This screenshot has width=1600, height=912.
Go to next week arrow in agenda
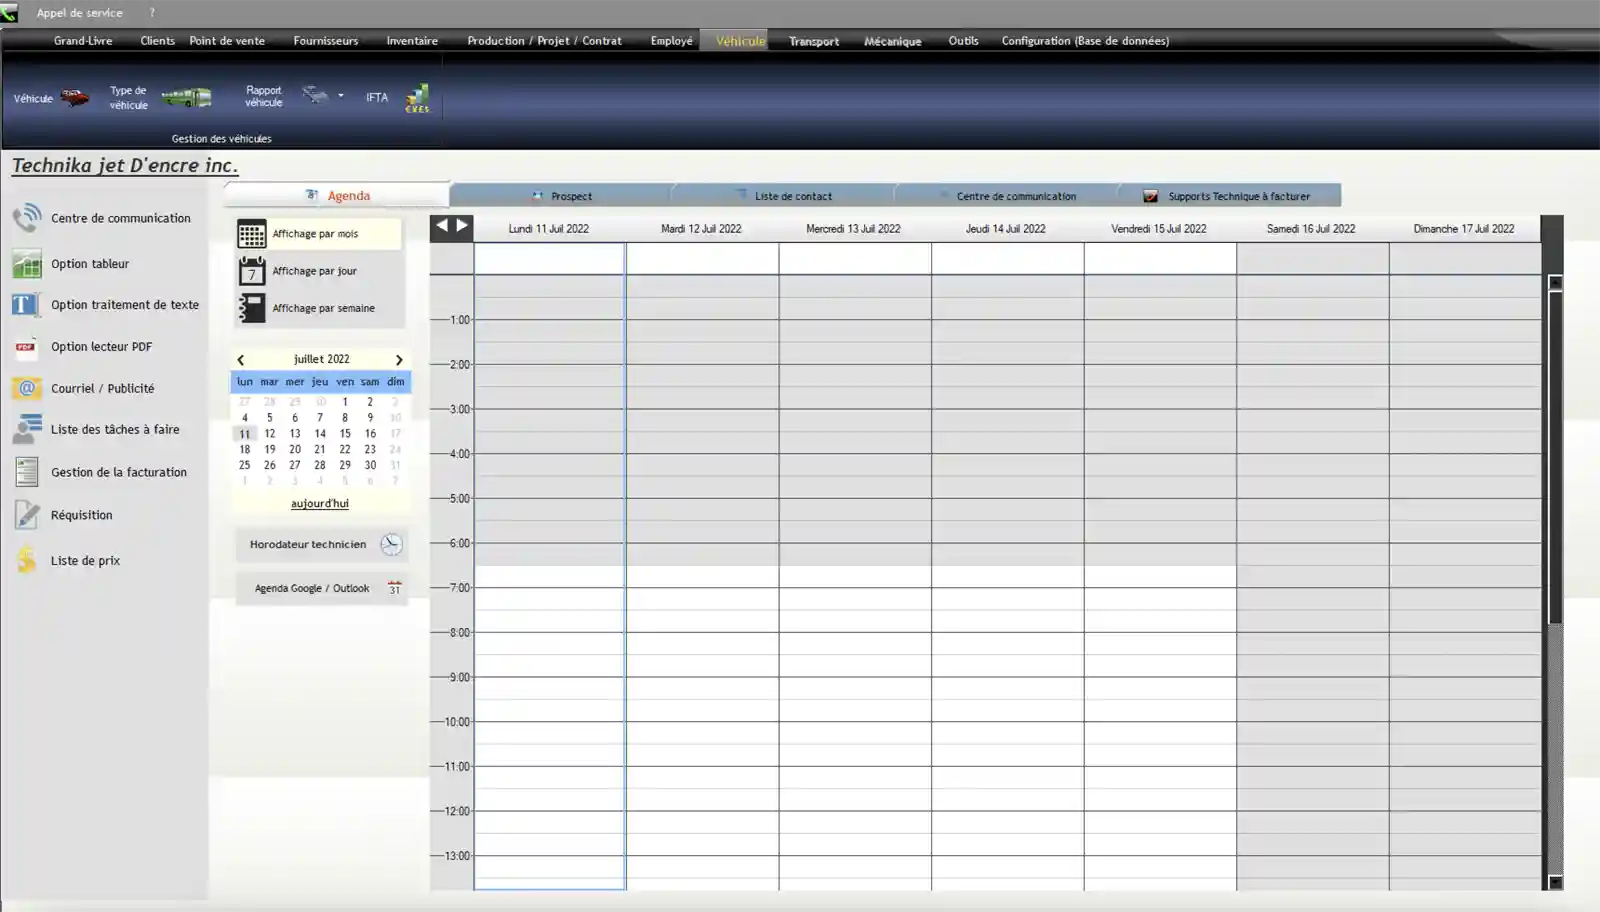tap(462, 225)
